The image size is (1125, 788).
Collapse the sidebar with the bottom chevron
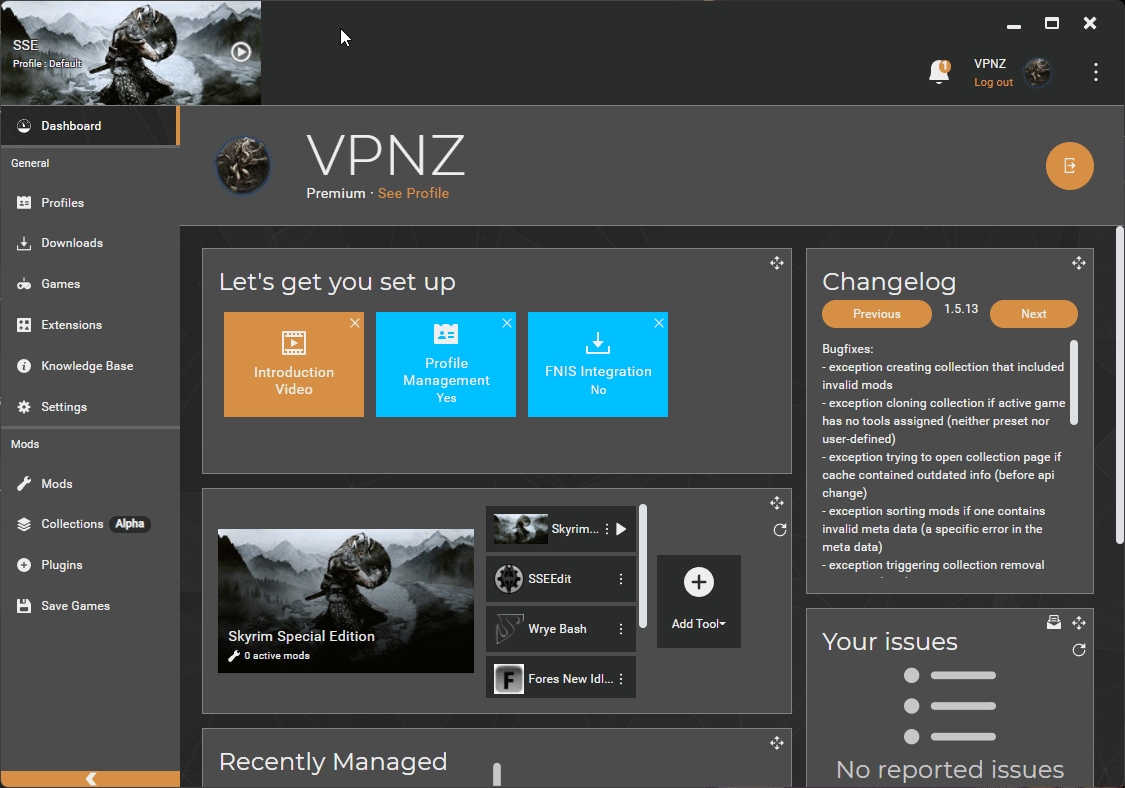point(90,779)
